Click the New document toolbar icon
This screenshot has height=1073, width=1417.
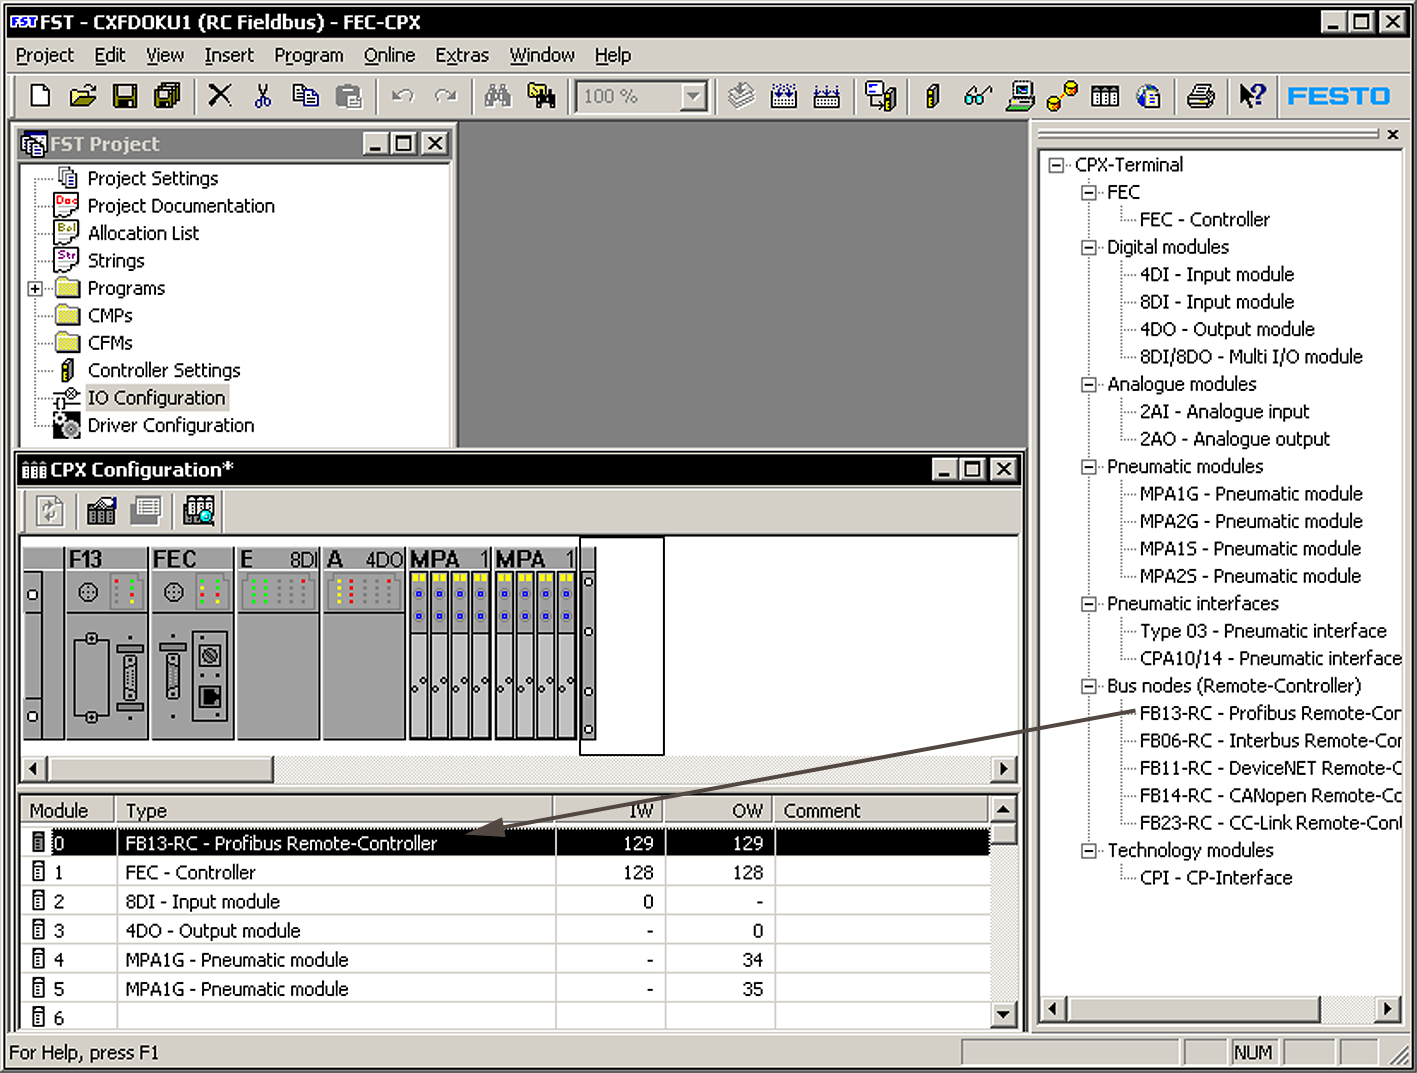tap(40, 96)
